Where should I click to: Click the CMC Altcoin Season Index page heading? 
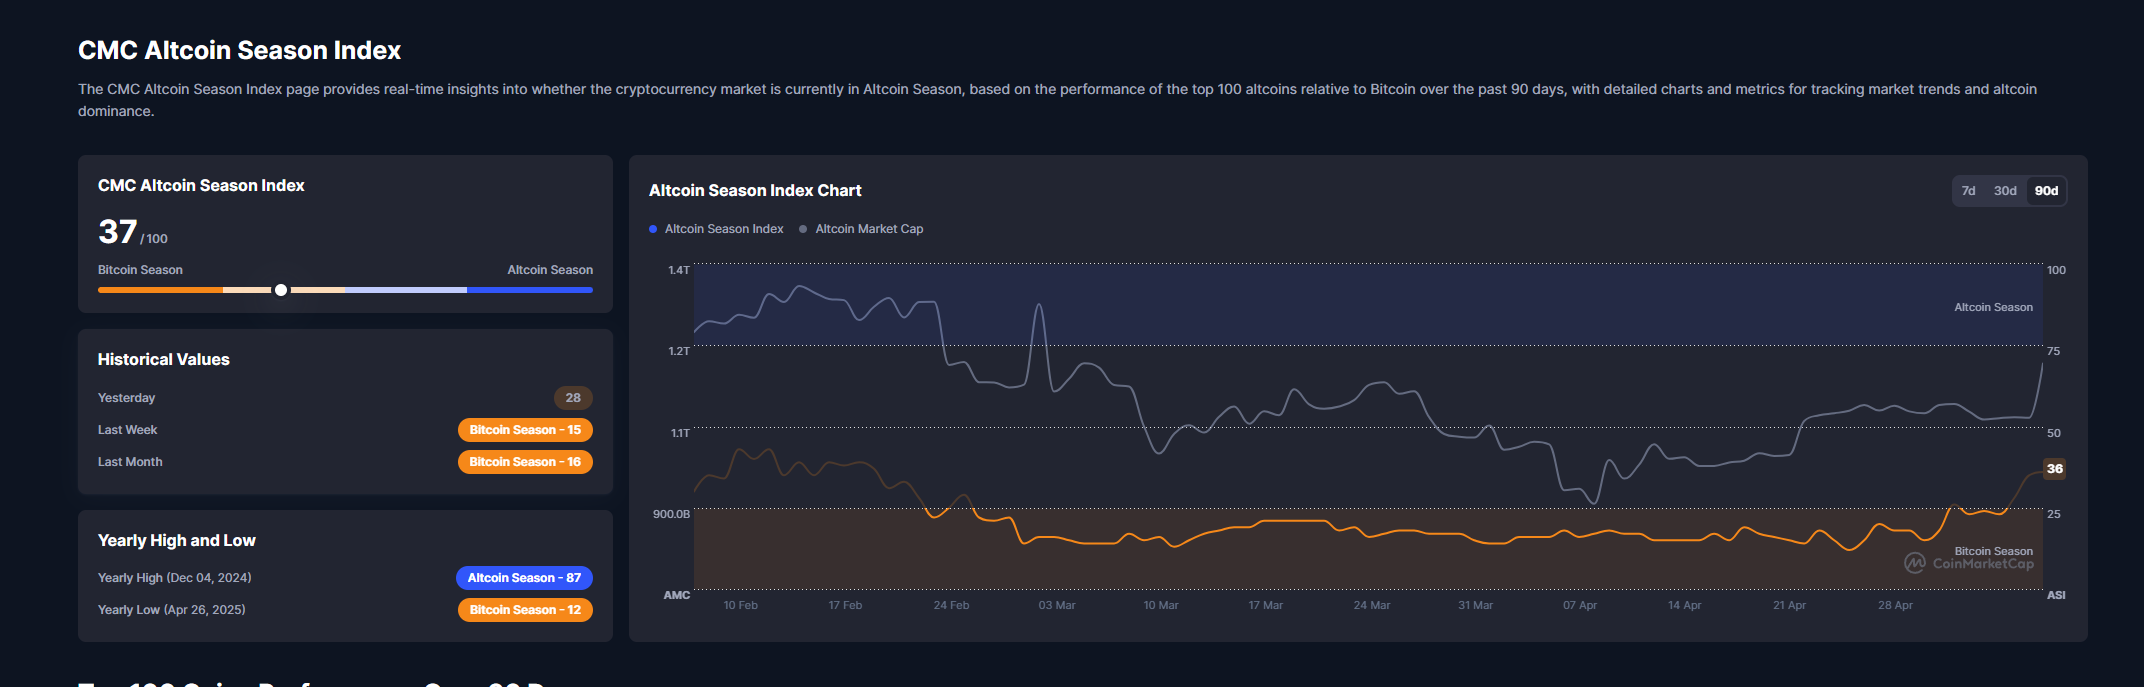pos(240,50)
